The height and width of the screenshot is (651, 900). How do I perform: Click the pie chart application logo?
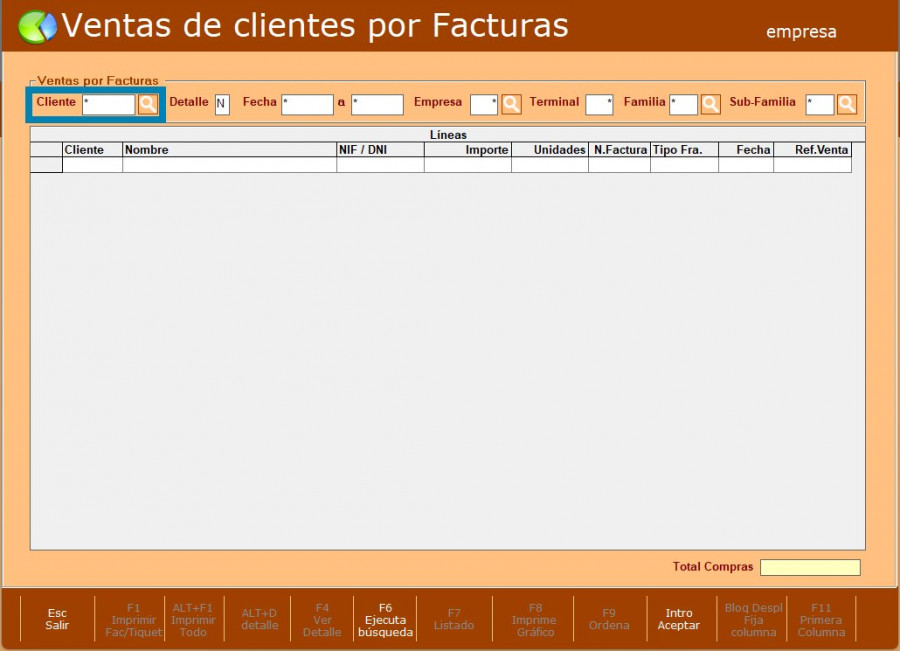click(x=38, y=27)
